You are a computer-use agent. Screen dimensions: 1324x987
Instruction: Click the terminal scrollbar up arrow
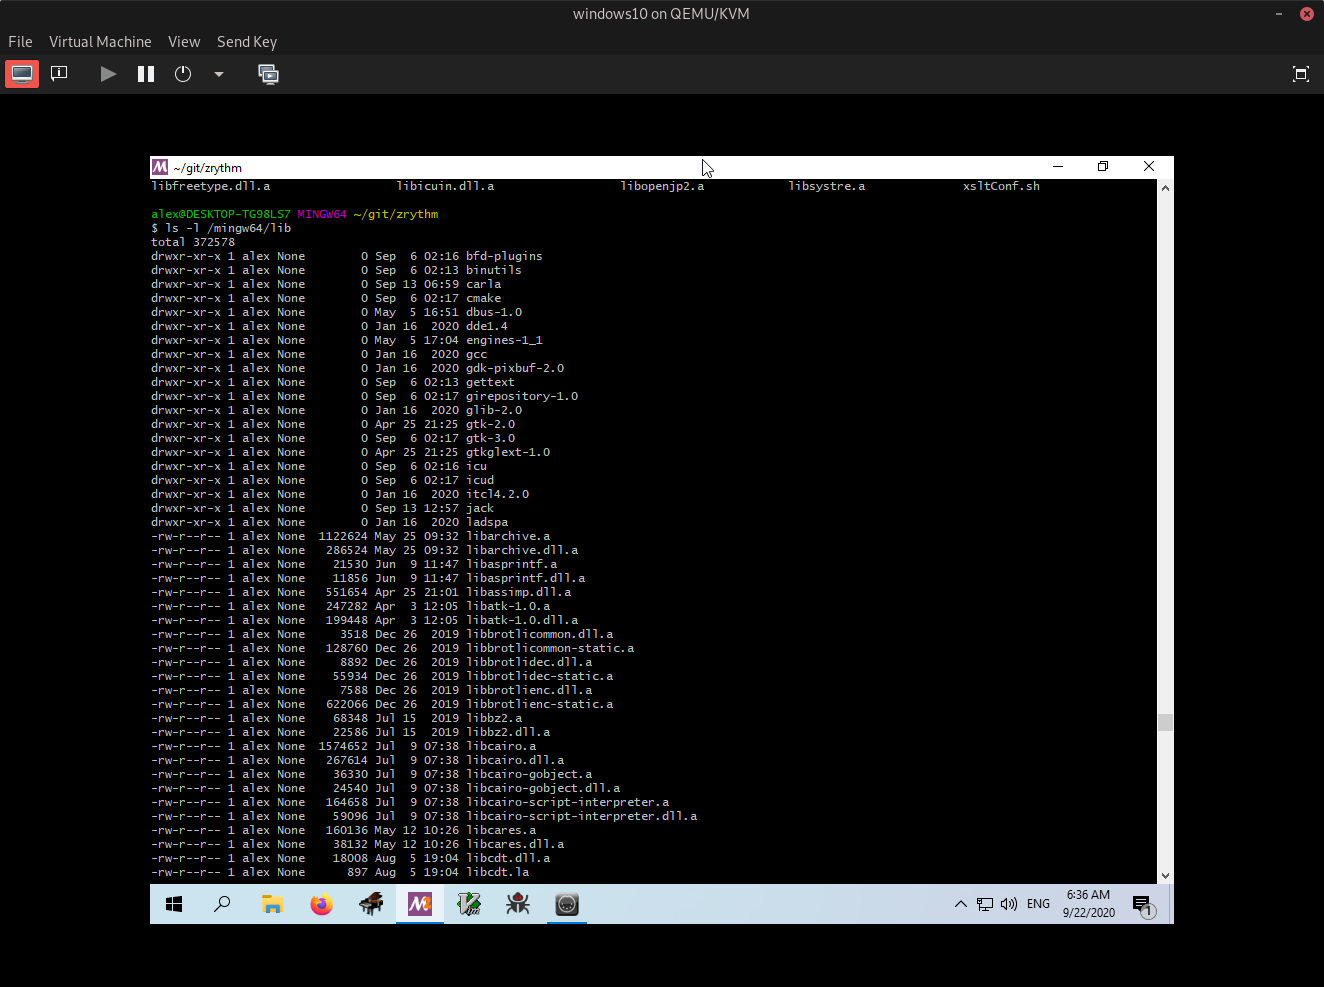(x=1165, y=188)
